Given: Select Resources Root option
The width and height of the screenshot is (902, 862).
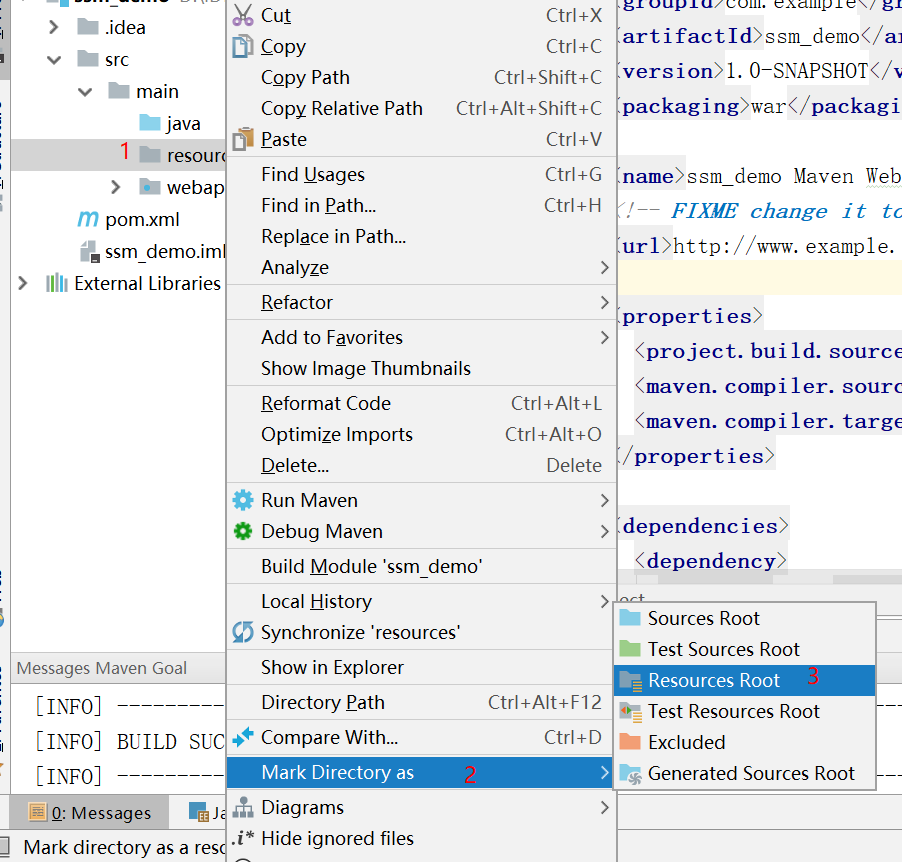Looking at the screenshot, I should tap(744, 681).
